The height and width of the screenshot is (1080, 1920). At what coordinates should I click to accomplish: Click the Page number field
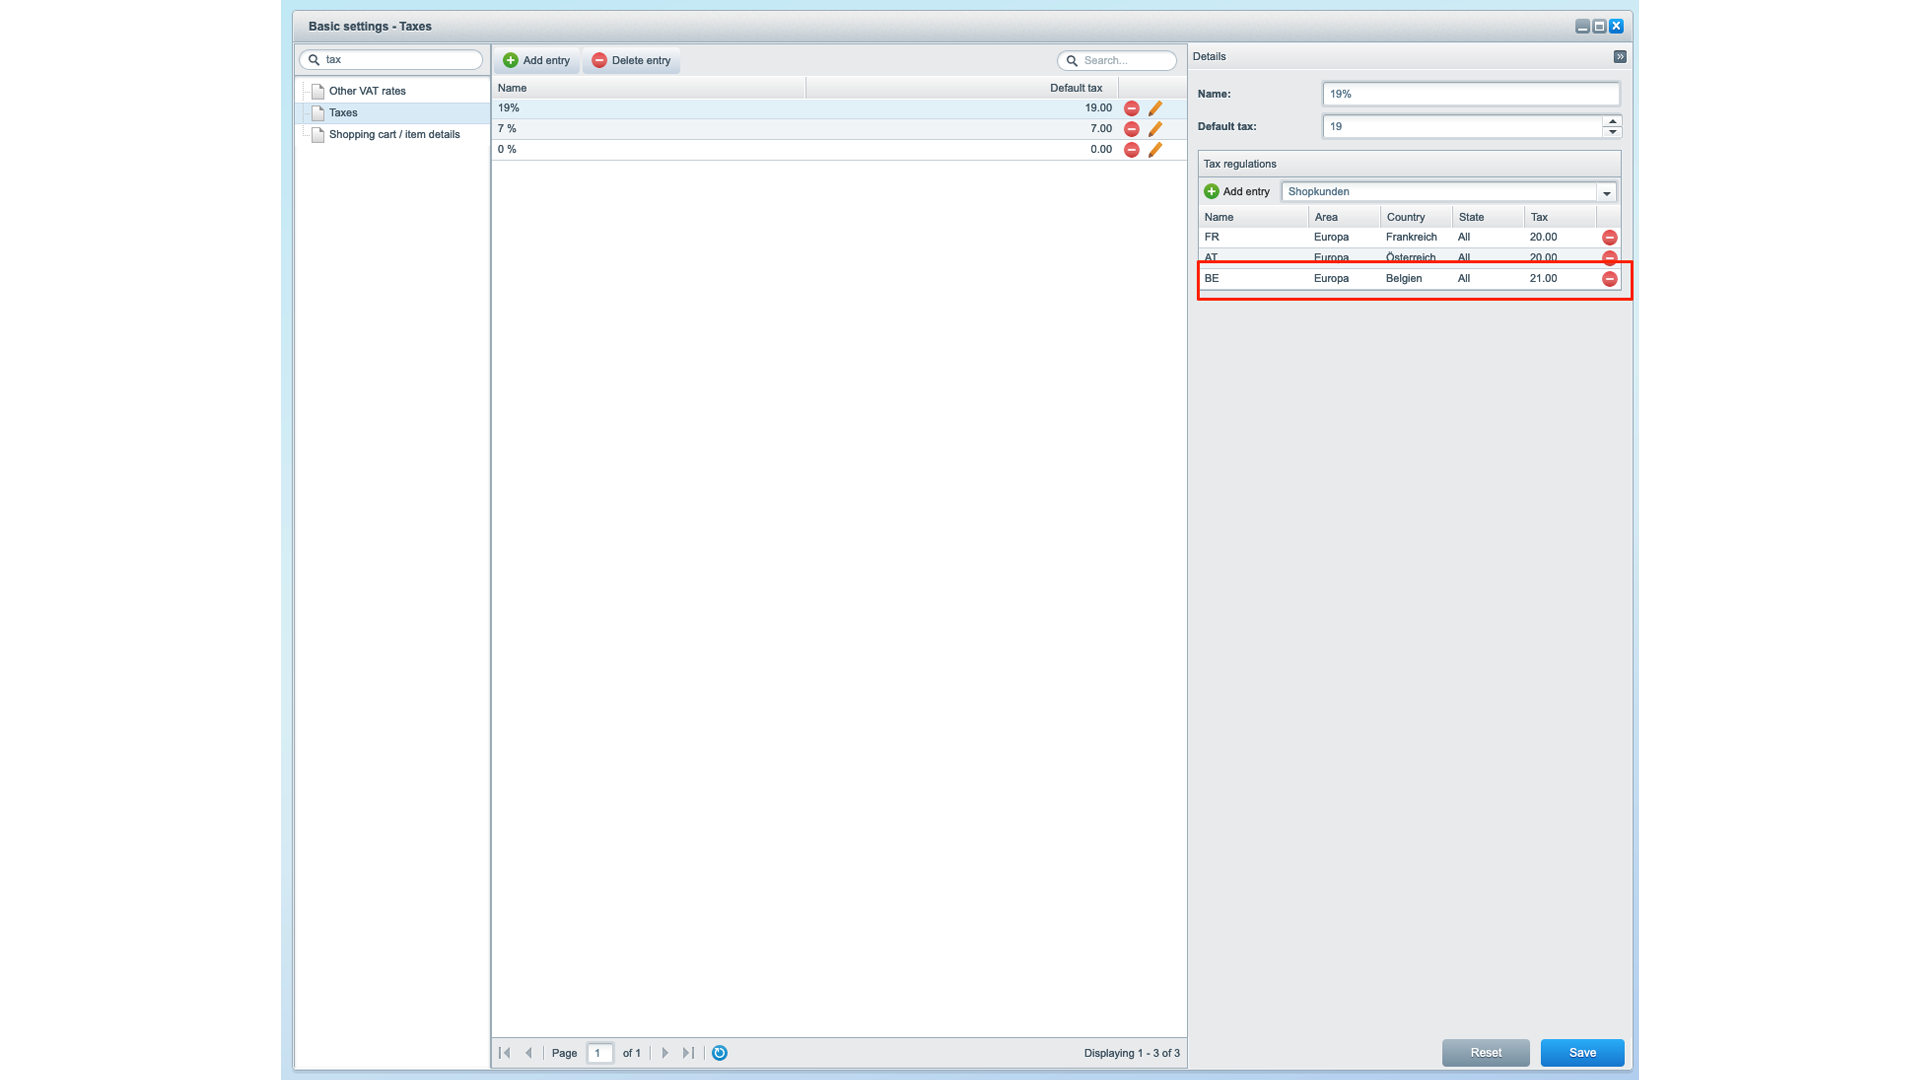point(600,1053)
